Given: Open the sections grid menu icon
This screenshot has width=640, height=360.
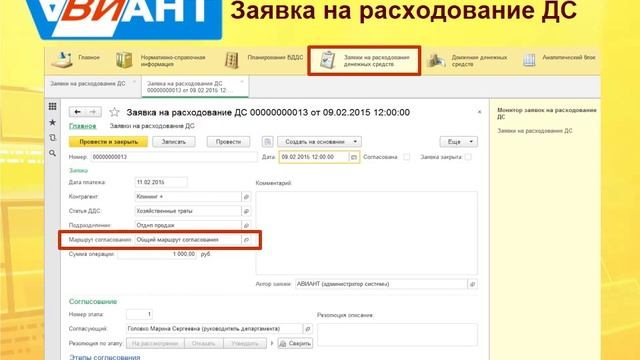Looking at the screenshot, I should [x=52, y=107].
